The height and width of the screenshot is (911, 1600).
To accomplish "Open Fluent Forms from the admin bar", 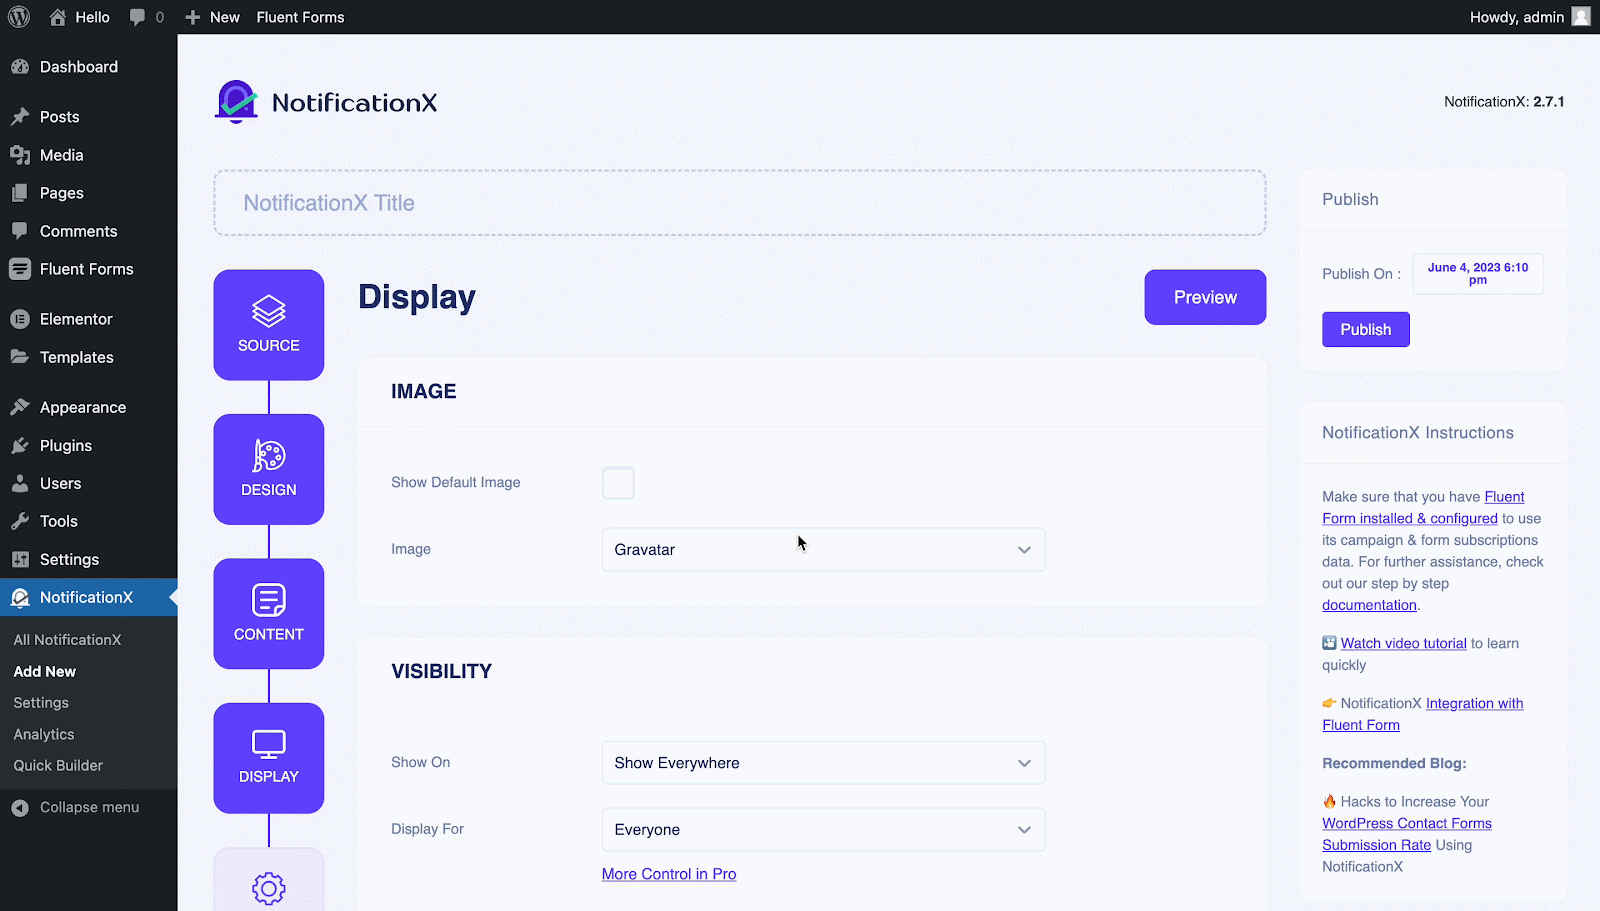I will click(x=300, y=17).
